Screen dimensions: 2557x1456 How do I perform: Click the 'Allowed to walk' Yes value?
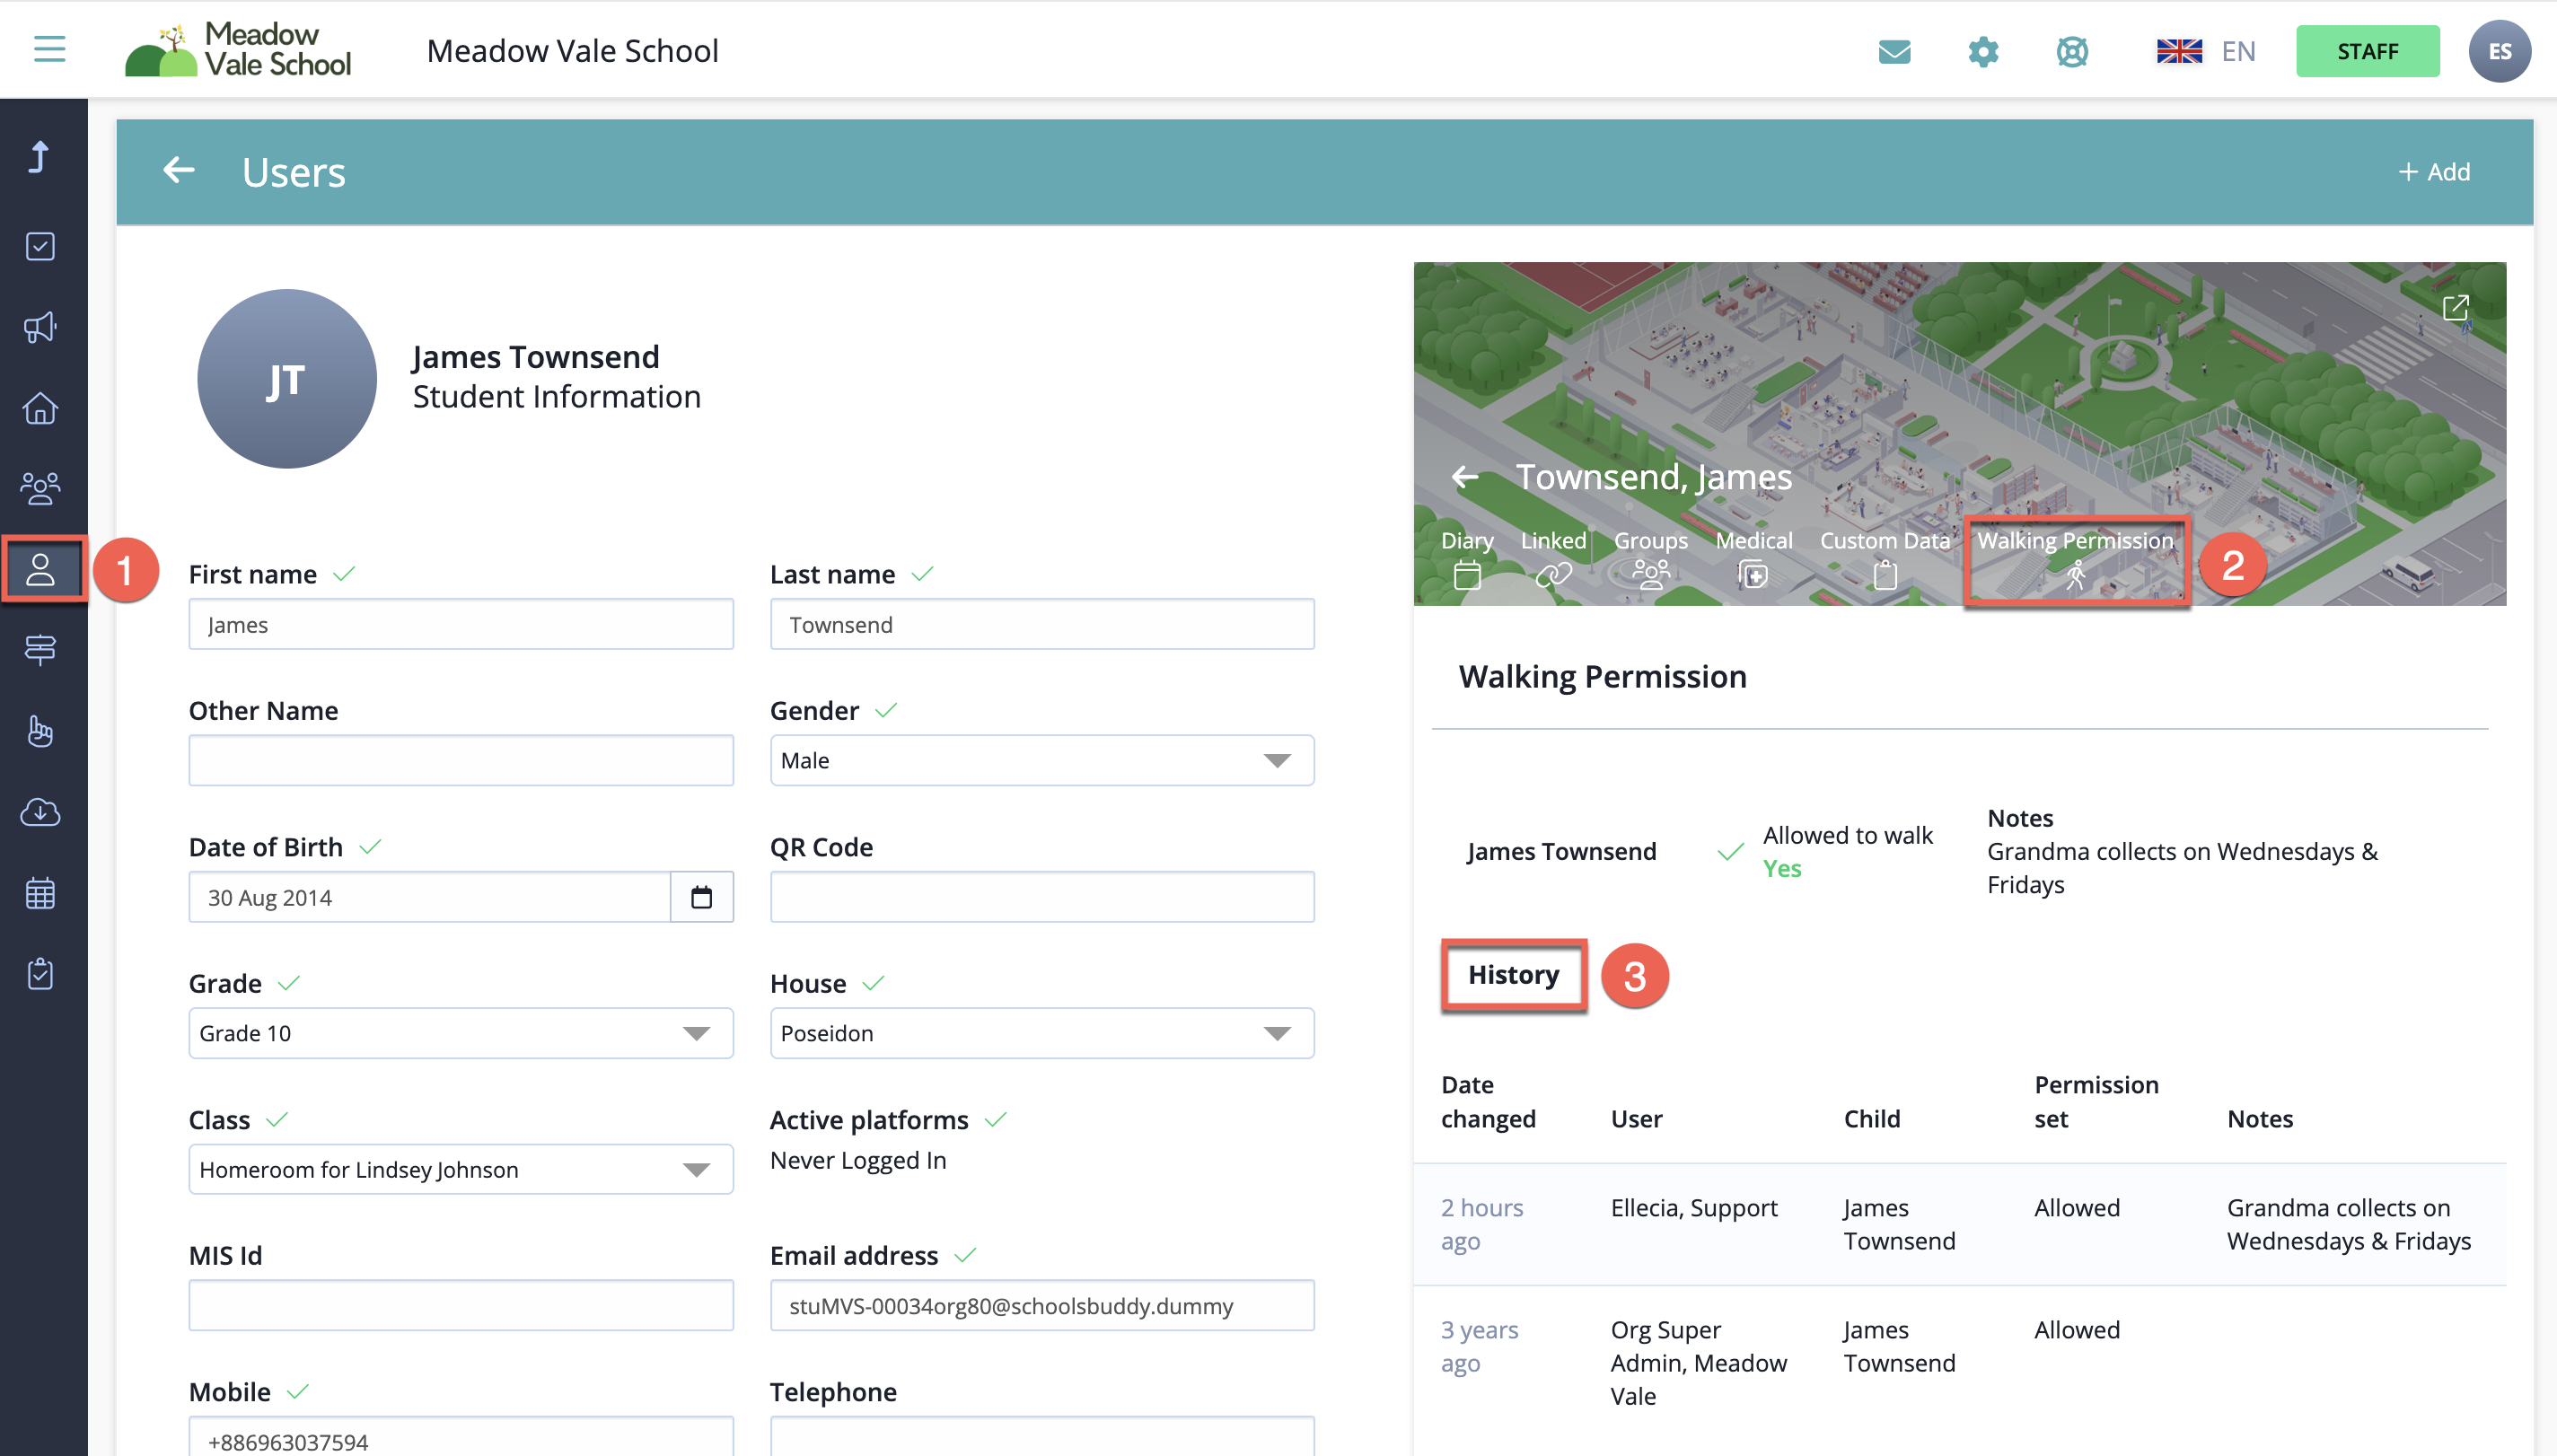point(1781,868)
